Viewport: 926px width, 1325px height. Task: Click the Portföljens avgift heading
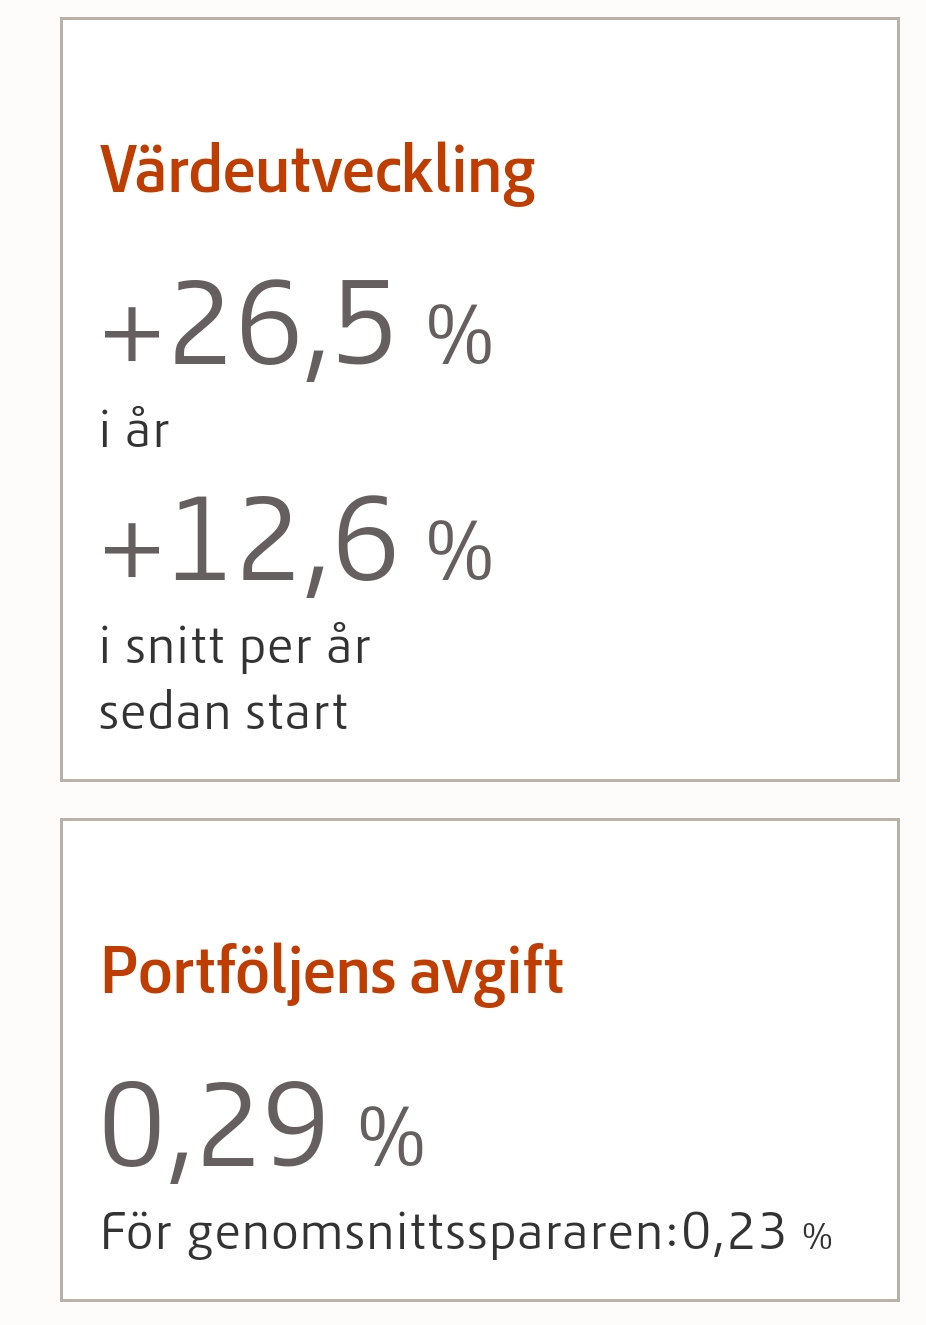click(x=332, y=971)
